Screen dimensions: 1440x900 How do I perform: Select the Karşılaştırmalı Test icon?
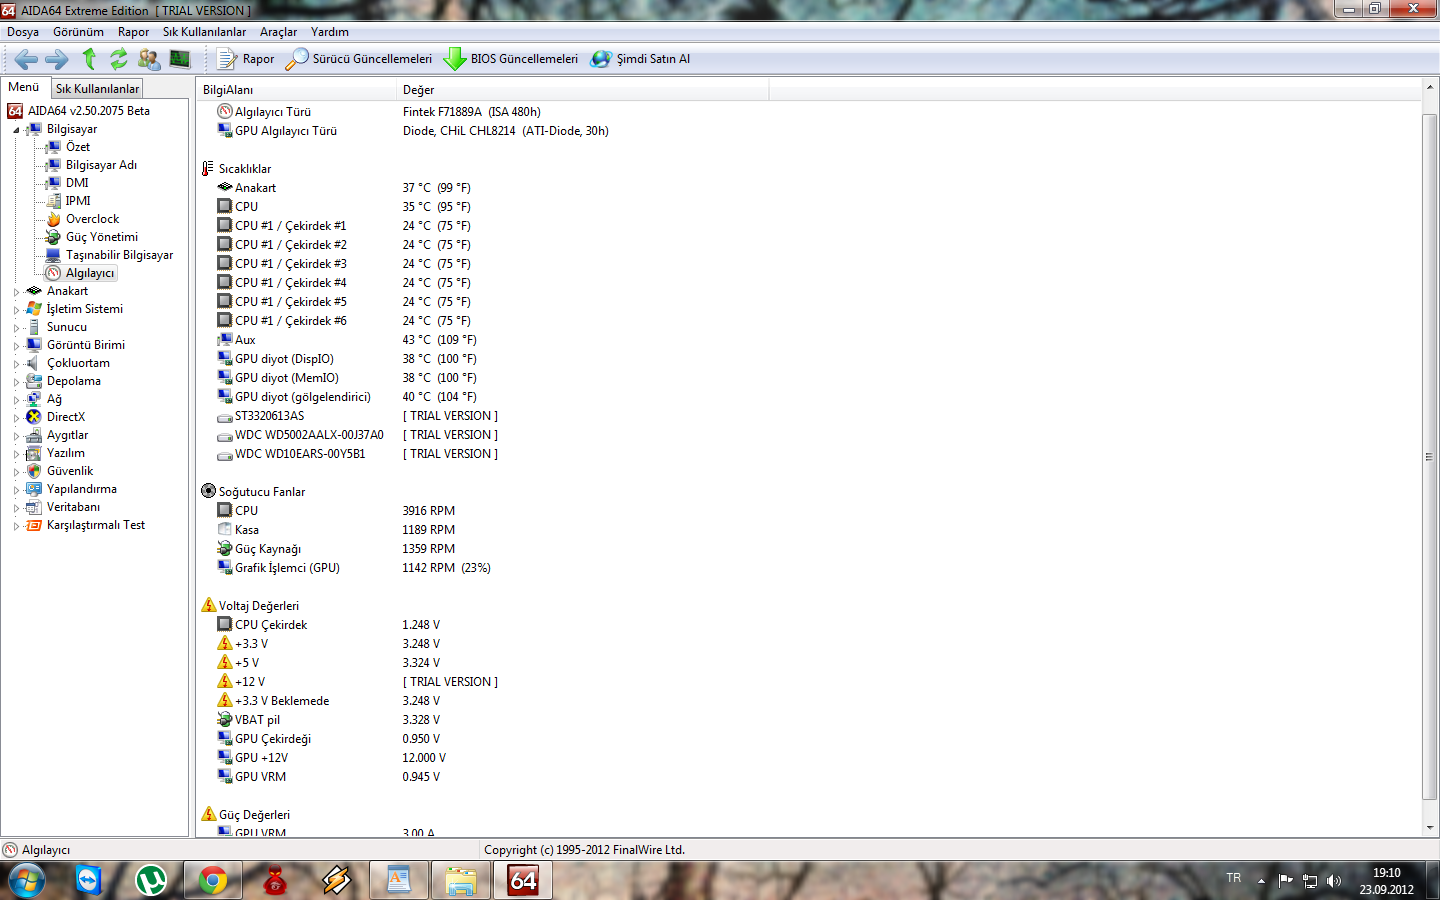34,525
